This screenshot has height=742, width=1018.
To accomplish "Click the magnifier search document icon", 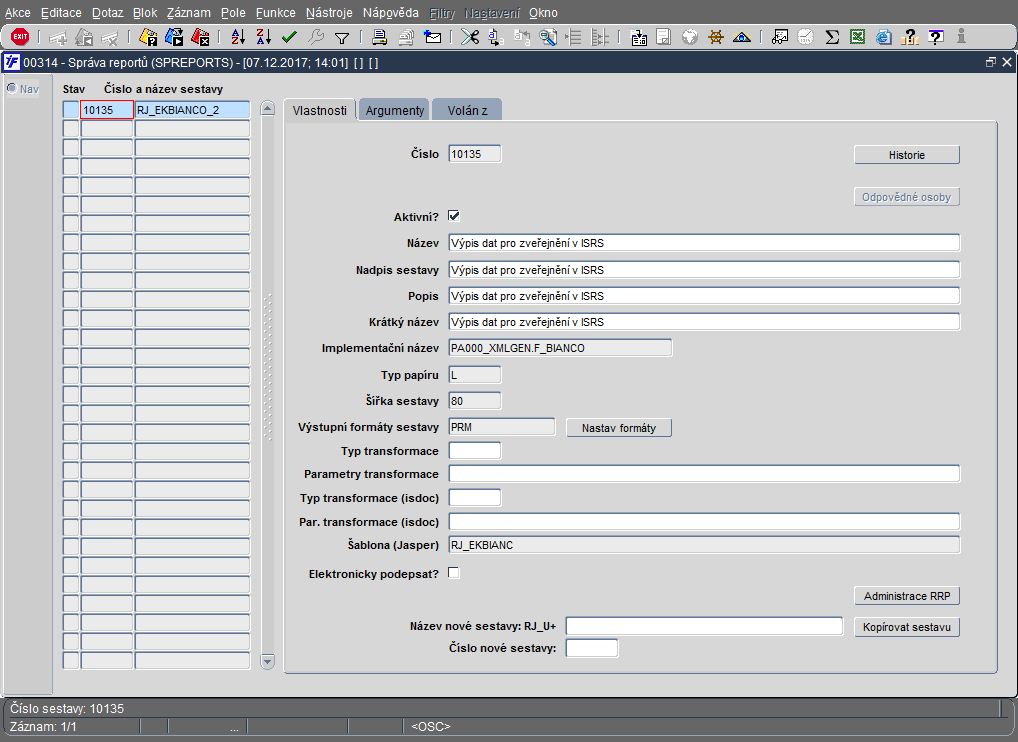I will pos(549,37).
